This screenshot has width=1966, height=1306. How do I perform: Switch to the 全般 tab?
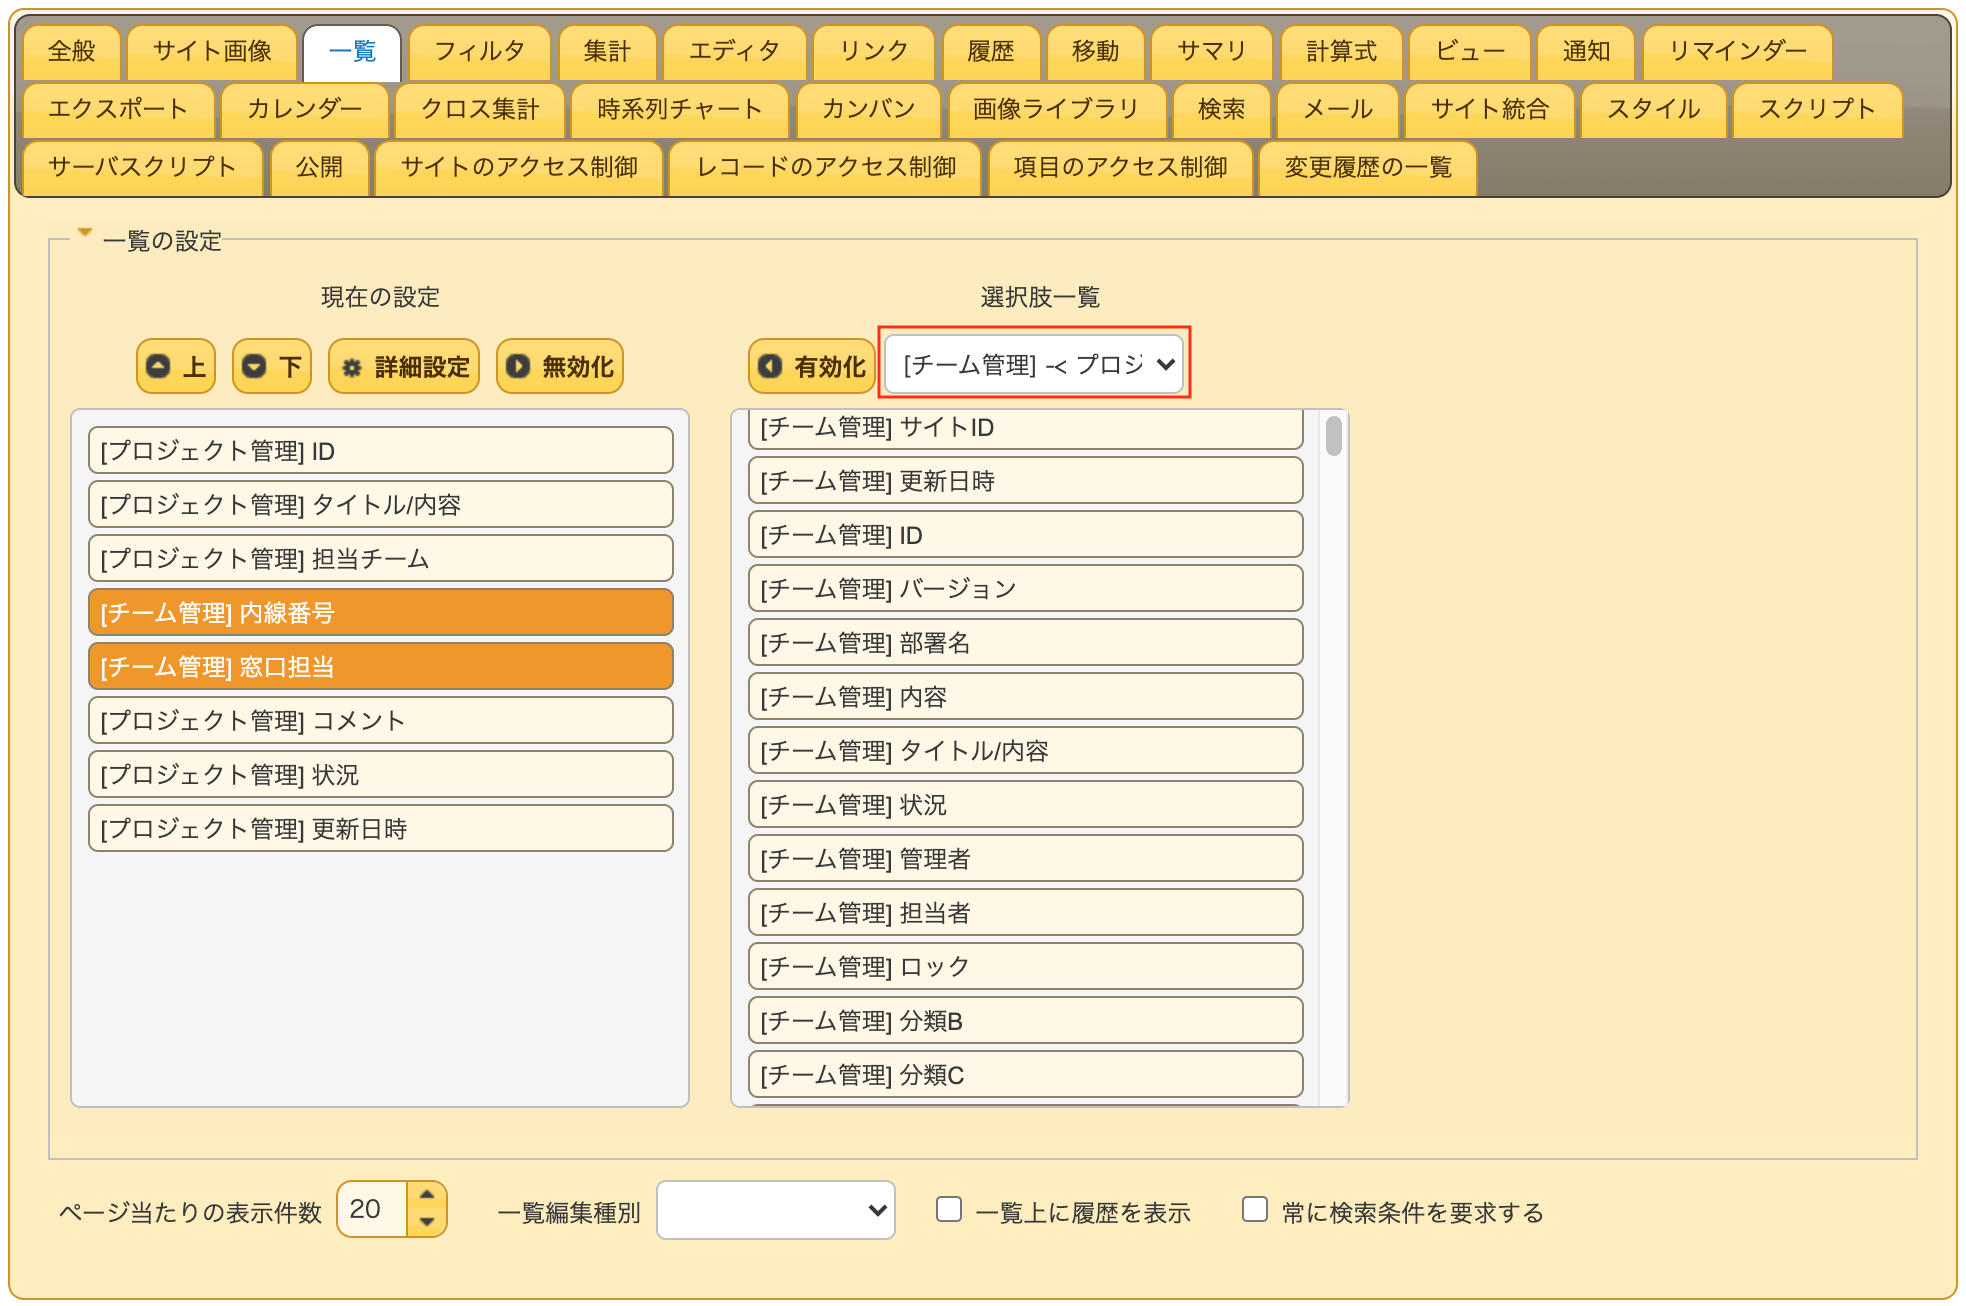(x=72, y=51)
